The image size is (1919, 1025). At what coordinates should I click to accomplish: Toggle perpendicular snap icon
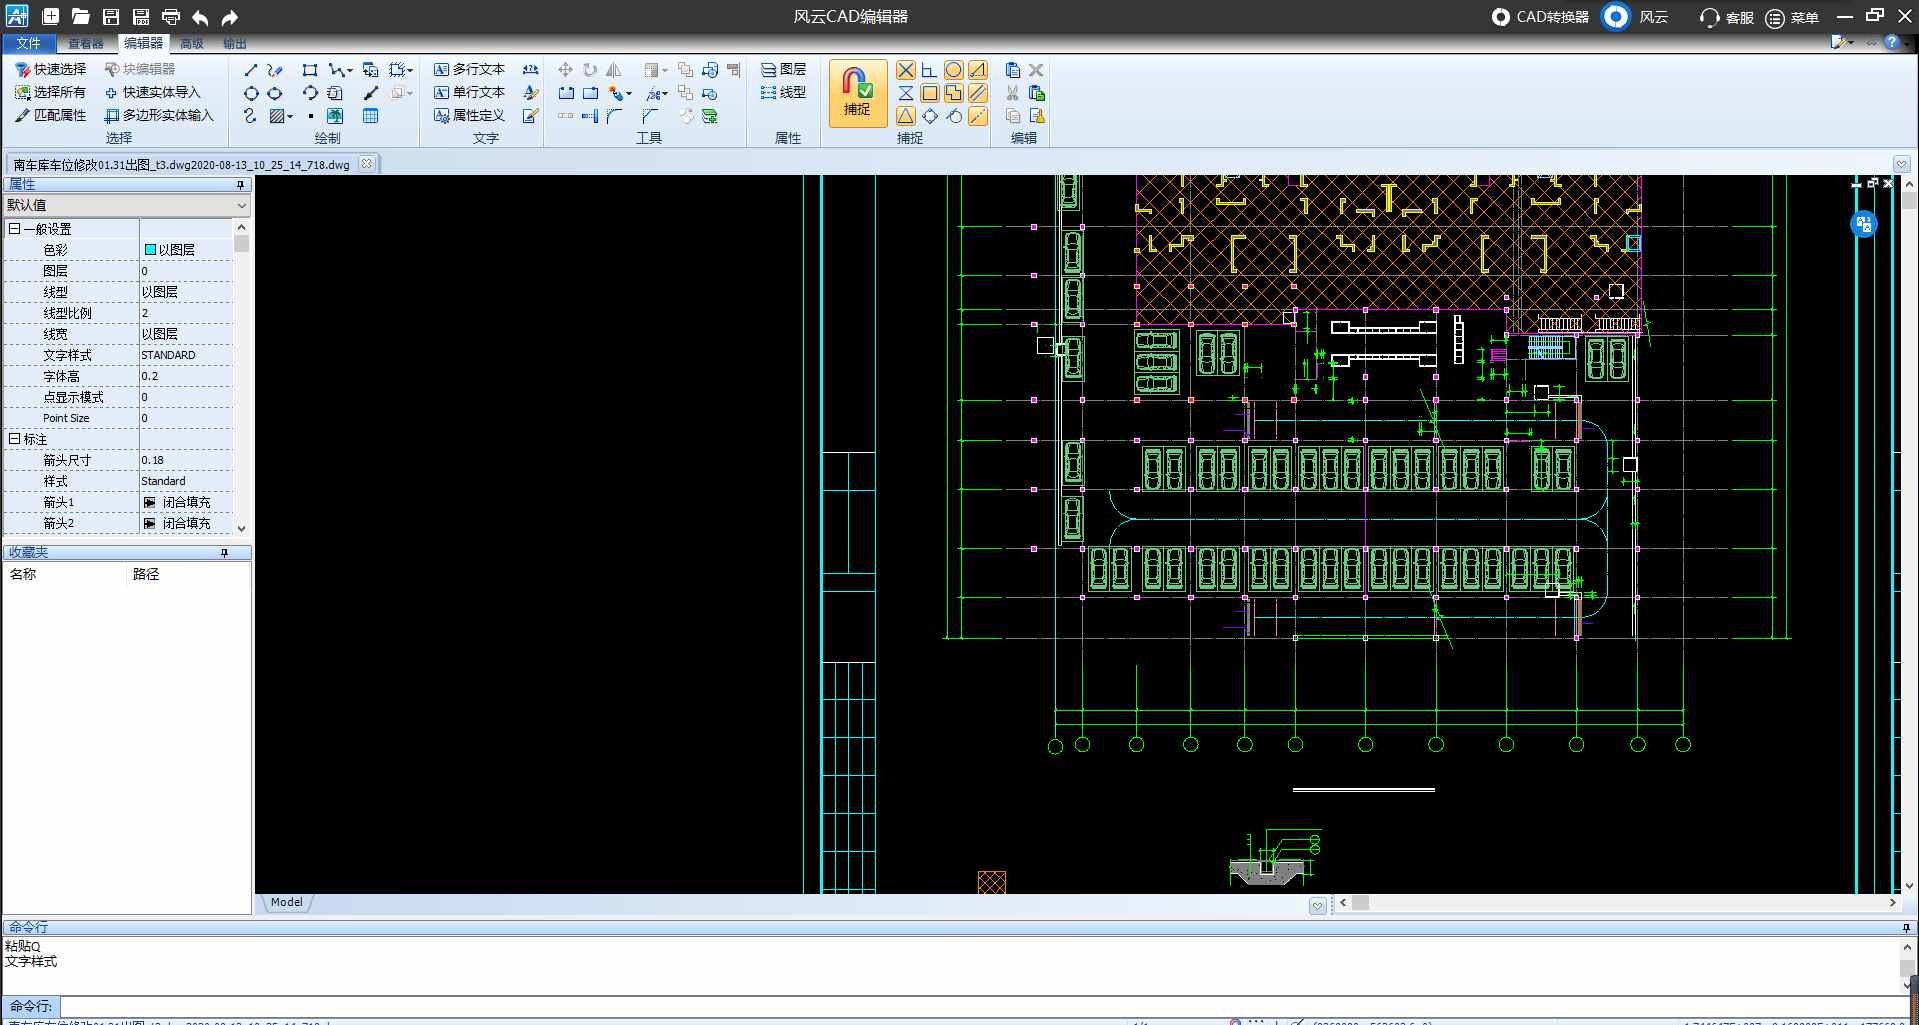pyautogui.click(x=929, y=70)
